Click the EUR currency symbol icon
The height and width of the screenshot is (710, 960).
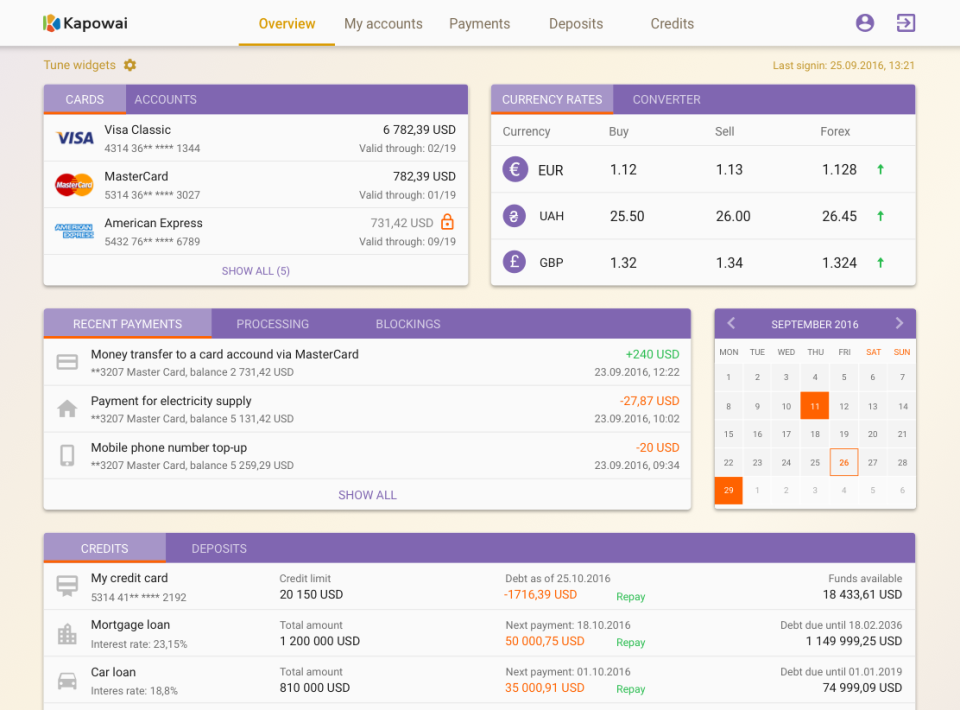coord(515,170)
